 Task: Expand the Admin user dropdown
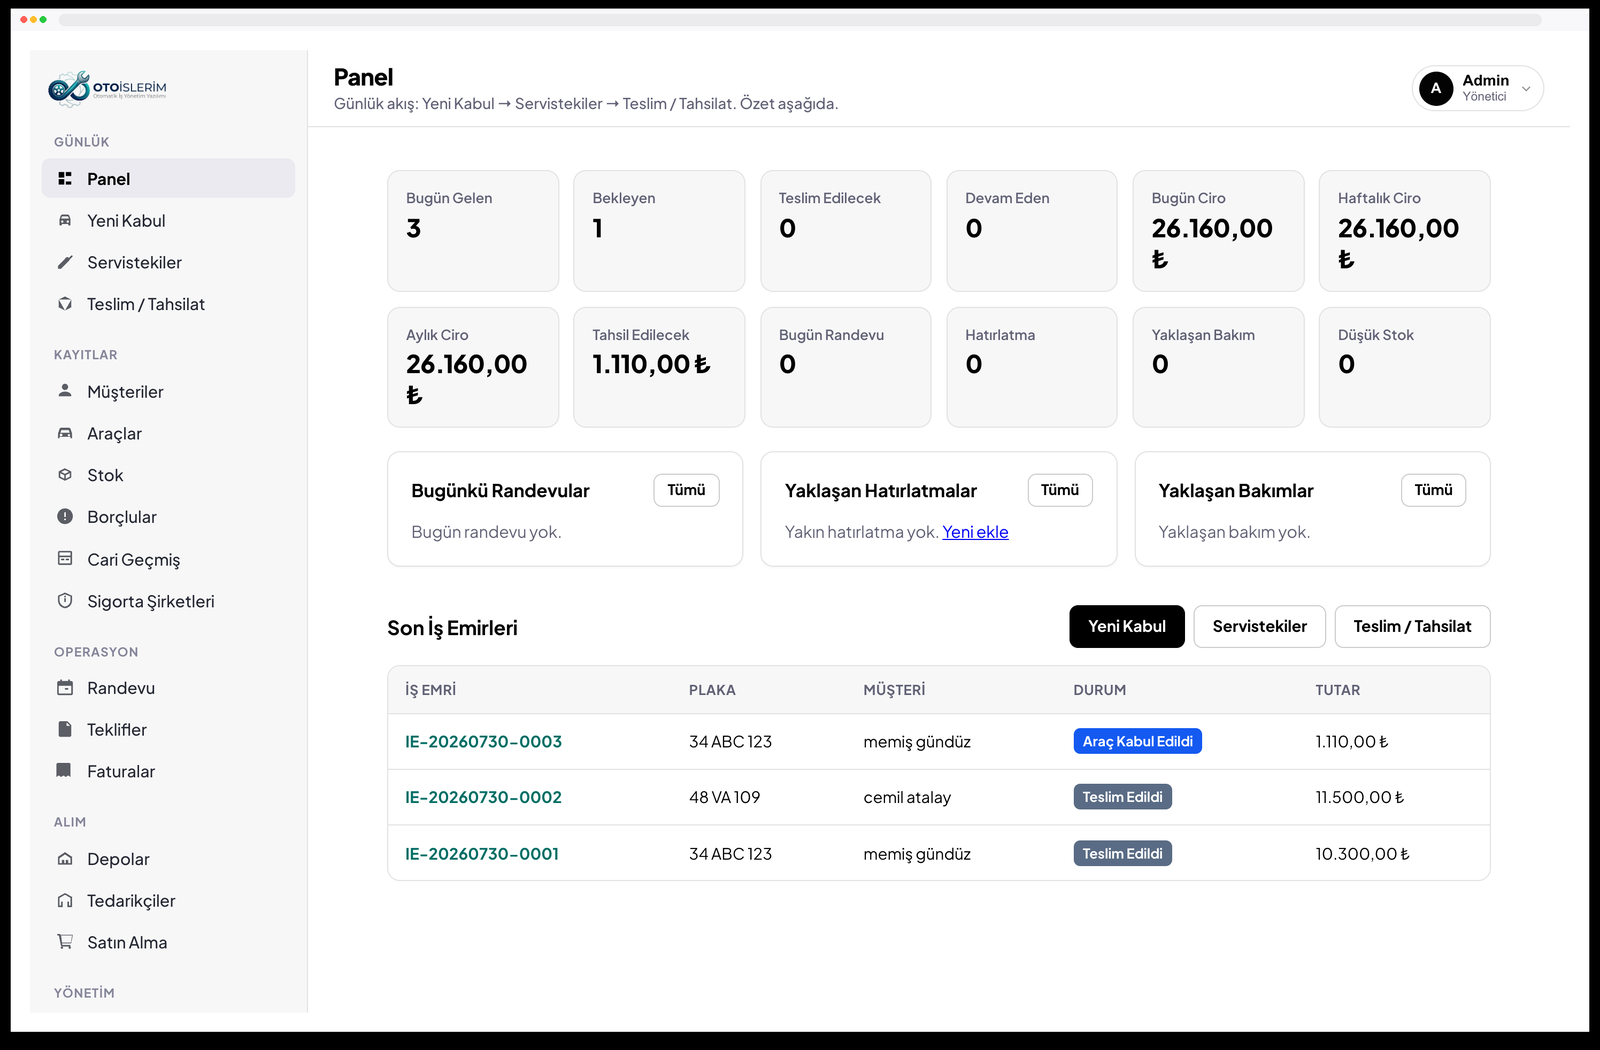pos(1526,89)
